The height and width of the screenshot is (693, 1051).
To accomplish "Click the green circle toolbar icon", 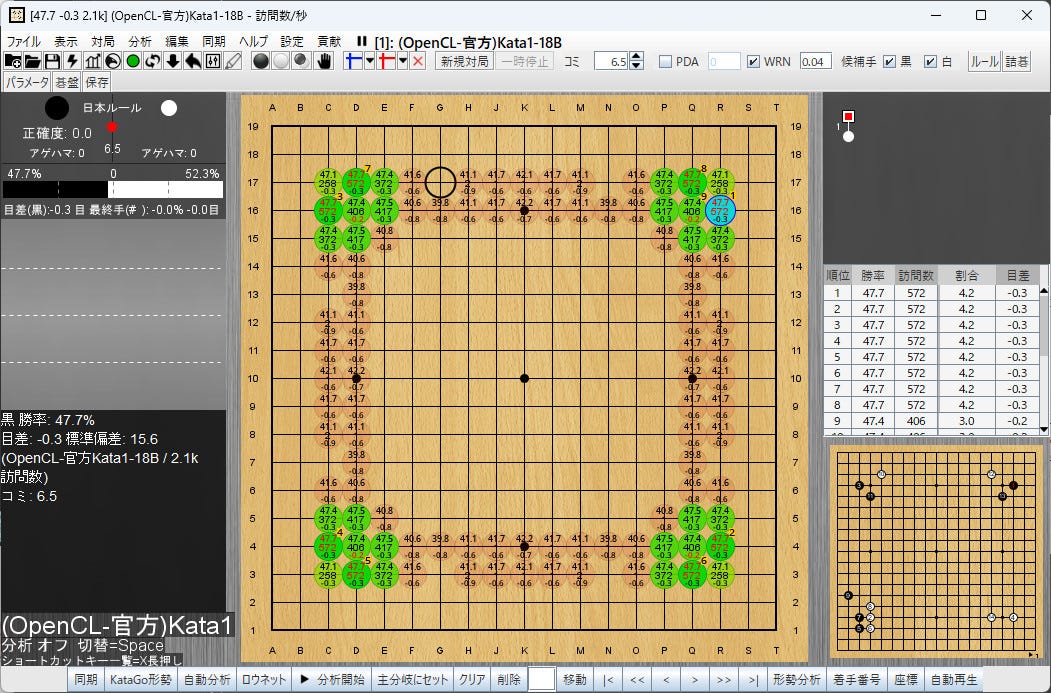I will click(133, 62).
